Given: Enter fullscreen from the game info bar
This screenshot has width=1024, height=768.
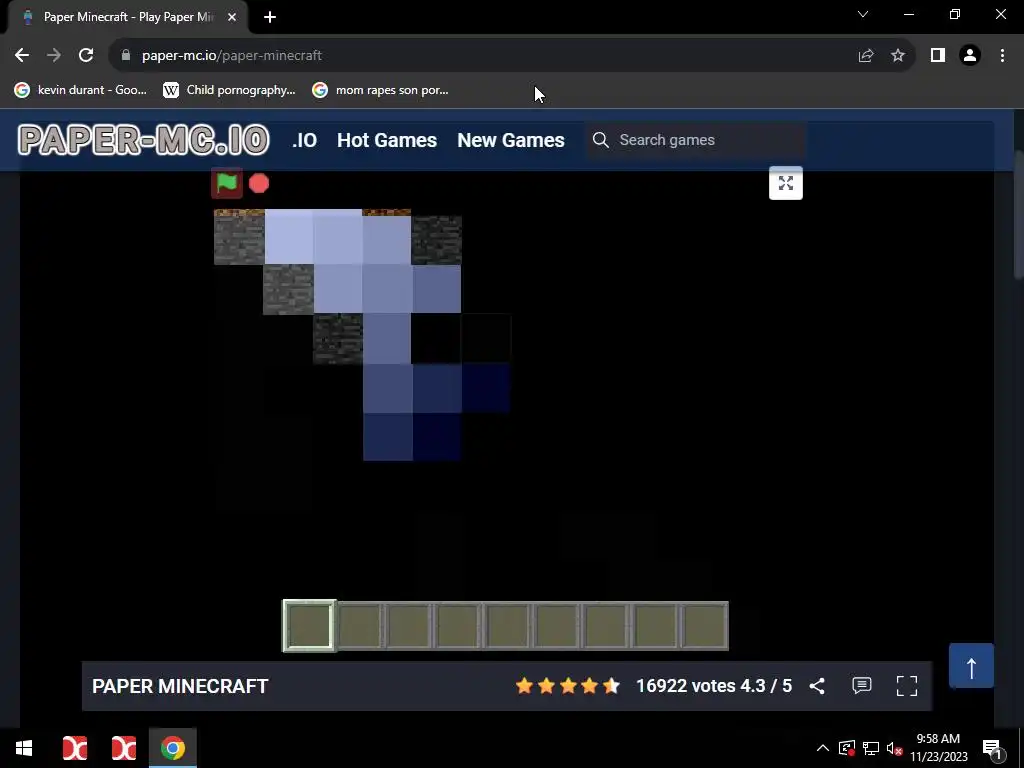Looking at the screenshot, I should (x=906, y=686).
